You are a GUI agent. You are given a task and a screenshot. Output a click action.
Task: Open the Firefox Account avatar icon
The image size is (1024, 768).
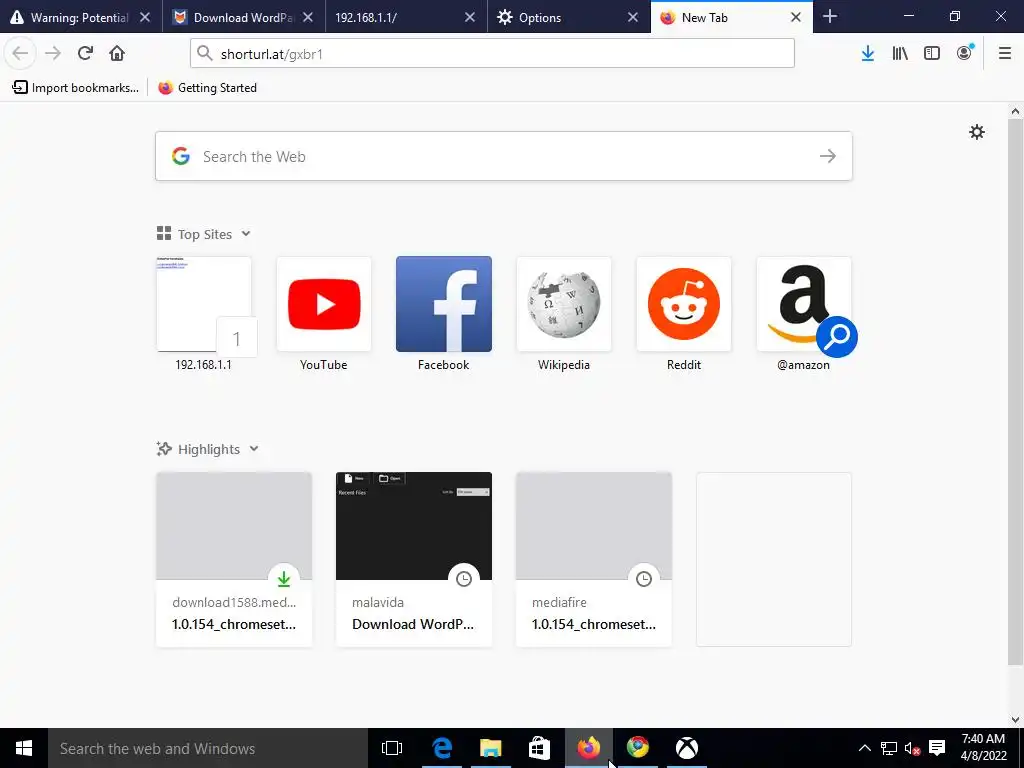[x=965, y=53]
